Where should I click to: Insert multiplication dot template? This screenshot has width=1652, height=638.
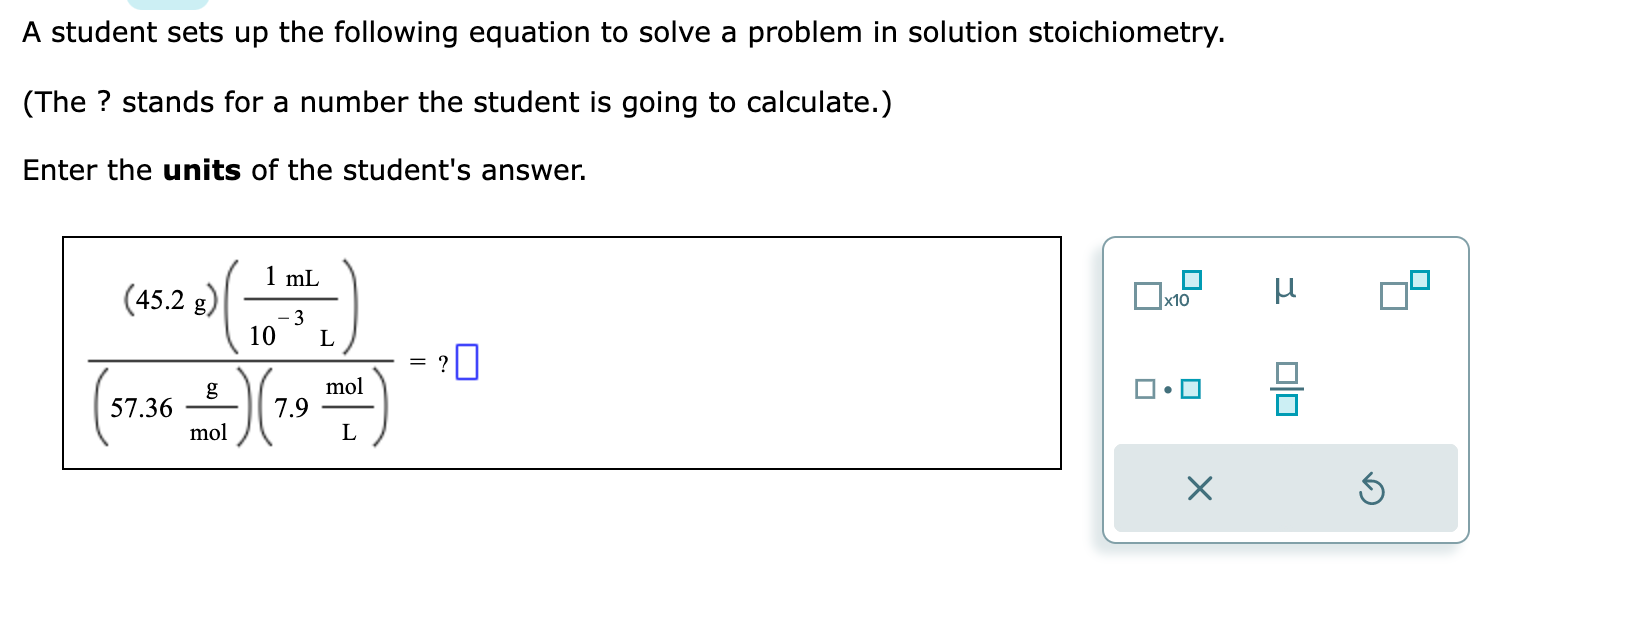pyautogui.click(x=1167, y=389)
